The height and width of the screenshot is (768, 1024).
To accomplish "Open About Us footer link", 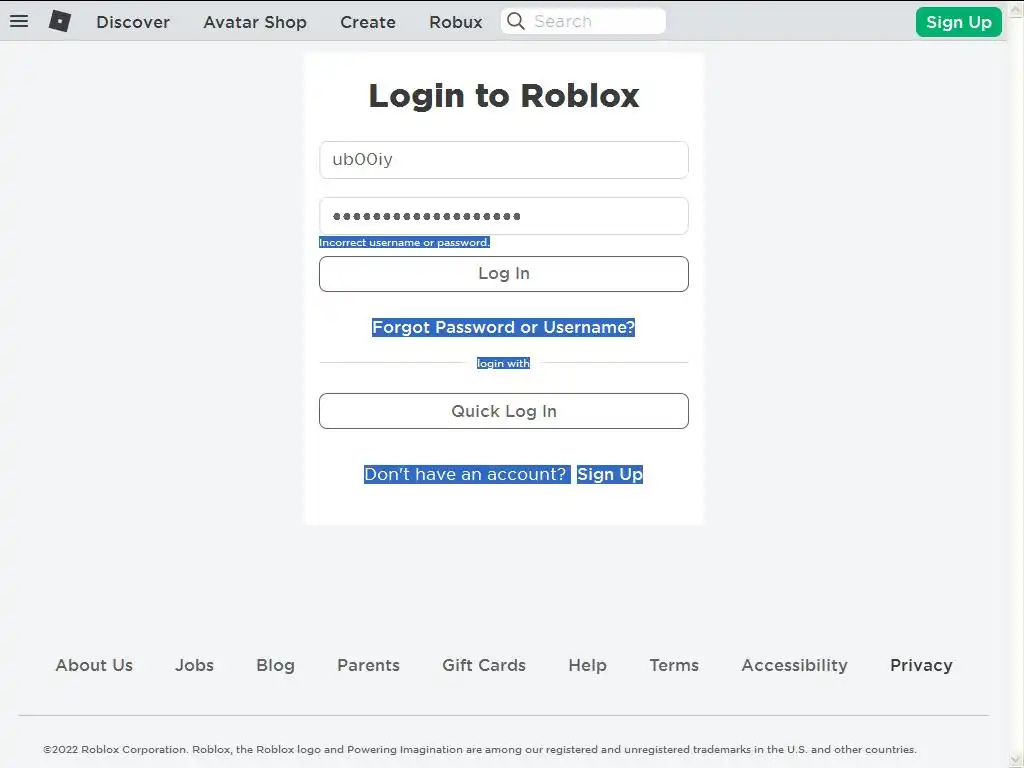I will (94, 665).
